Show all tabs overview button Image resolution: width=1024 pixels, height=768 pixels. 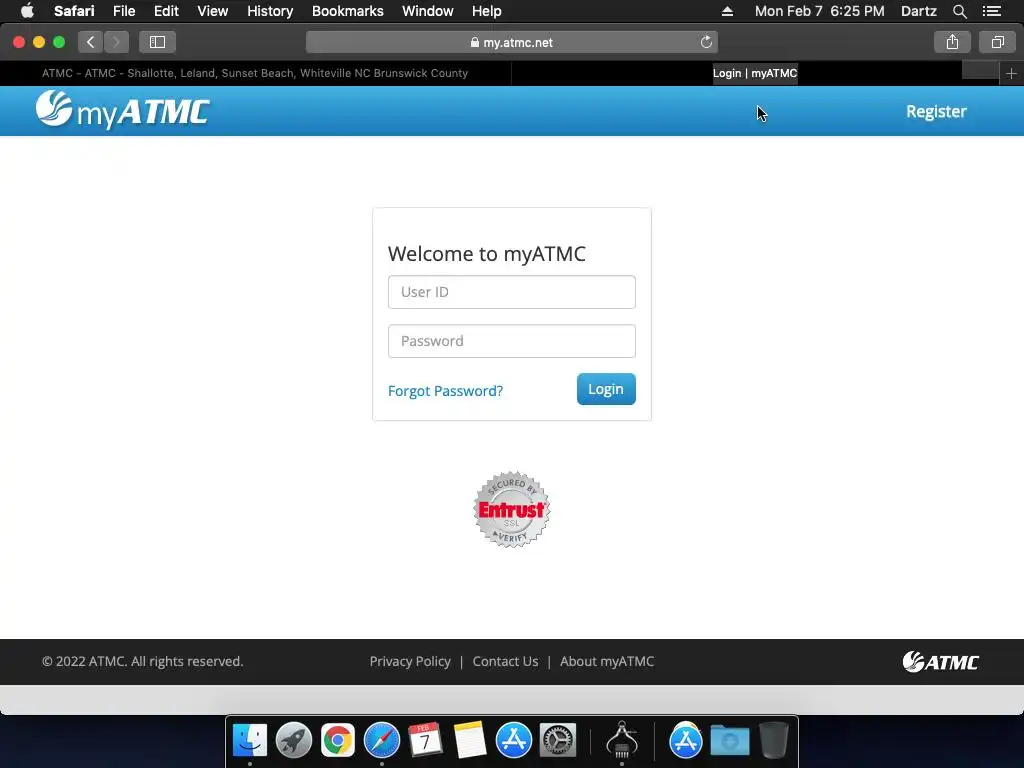point(997,42)
